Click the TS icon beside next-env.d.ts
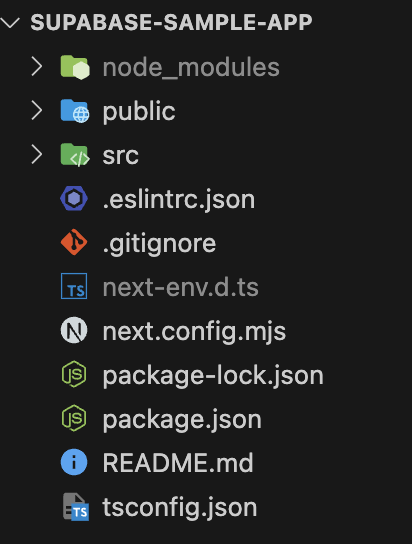This screenshot has width=412, height=544. (74, 286)
